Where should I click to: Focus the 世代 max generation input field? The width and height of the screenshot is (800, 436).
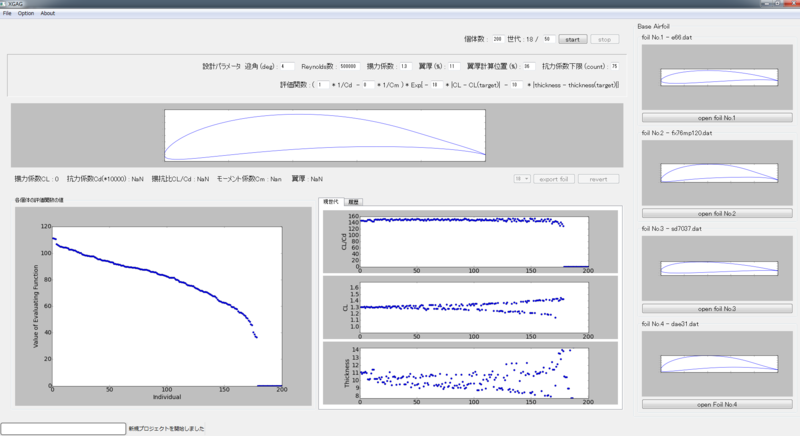548,39
